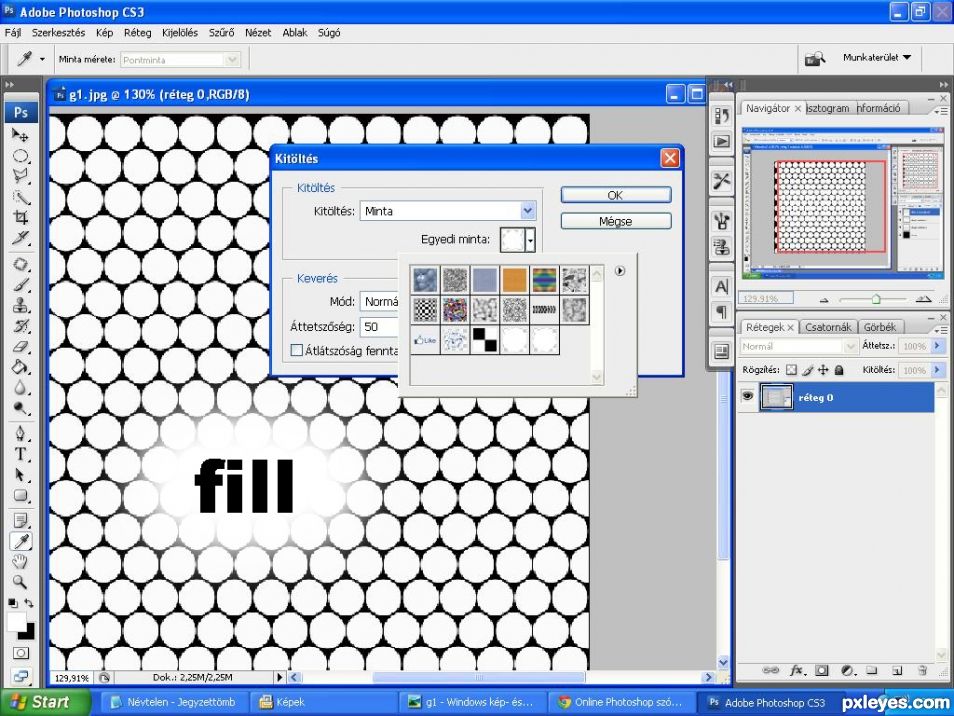Screen dimensions: 954x716
Task: Select the Brush tool
Action: click(x=21, y=285)
